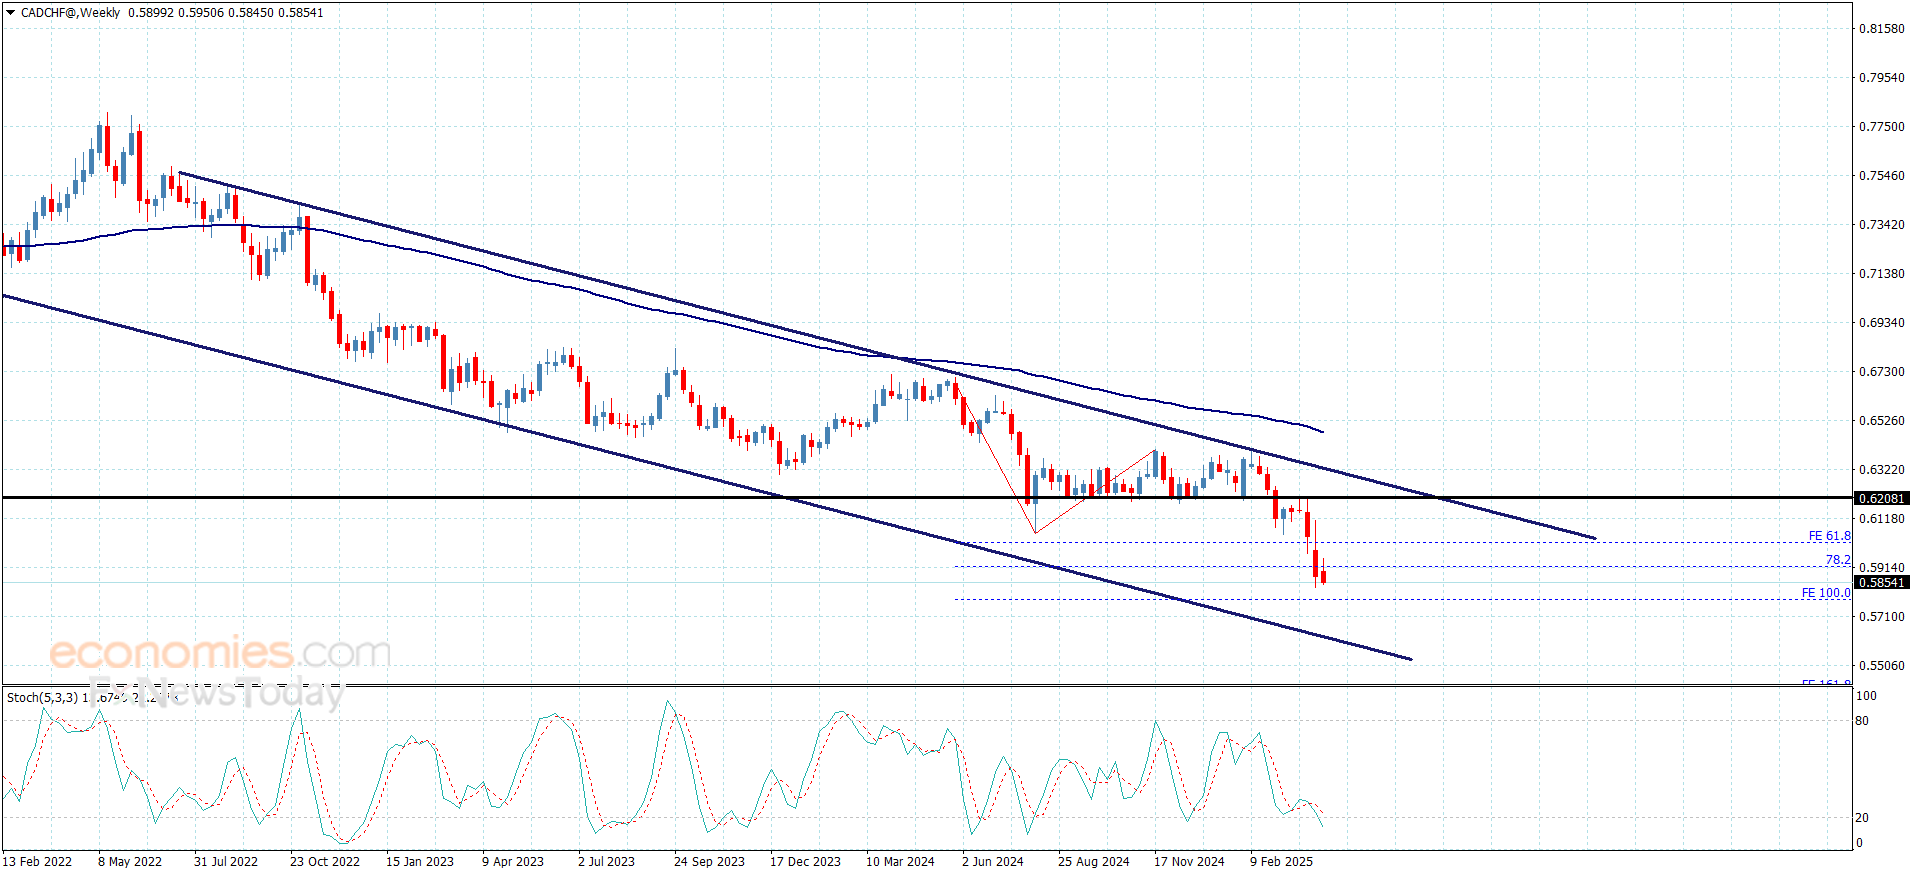The image size is (1916, 874).
Task: Click the 0.67300 price axis label
Action: tap(1881, 372)
